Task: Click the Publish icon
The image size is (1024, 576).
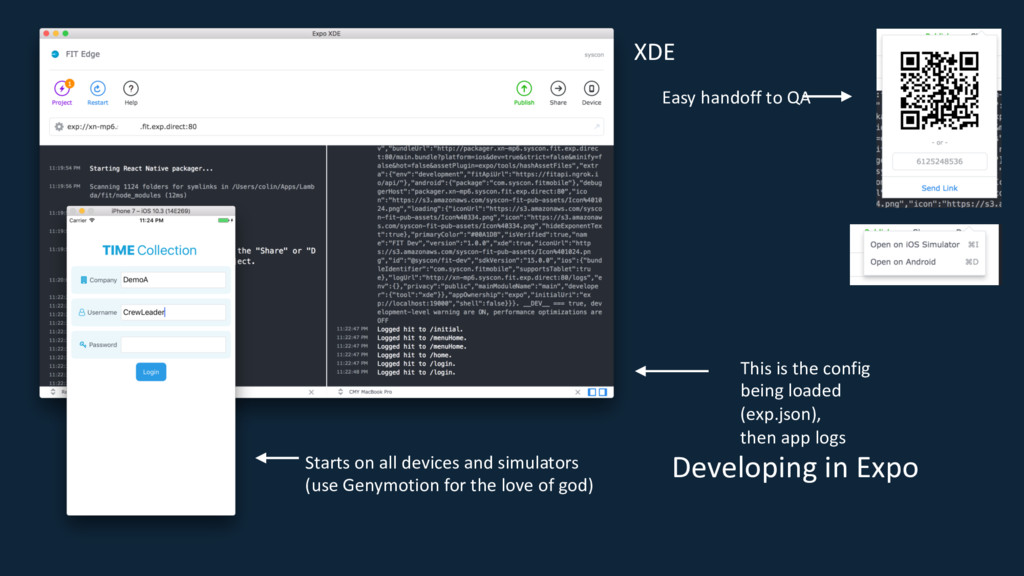Action: pos(524,88)
